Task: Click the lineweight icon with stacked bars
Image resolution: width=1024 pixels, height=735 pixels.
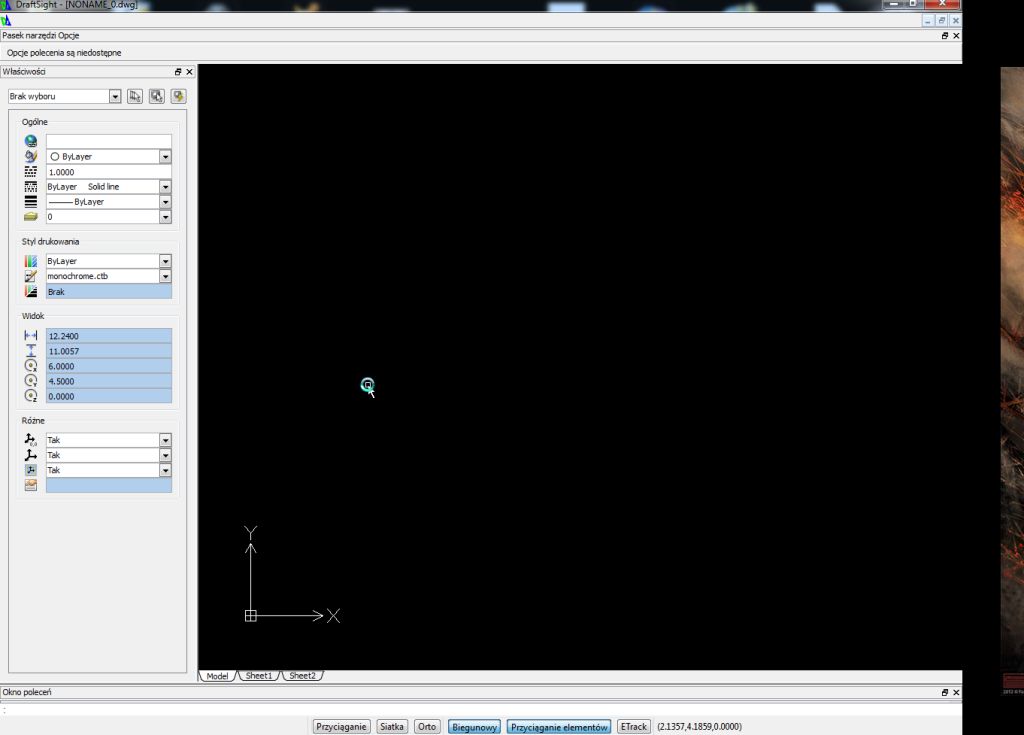Action: 31,201
